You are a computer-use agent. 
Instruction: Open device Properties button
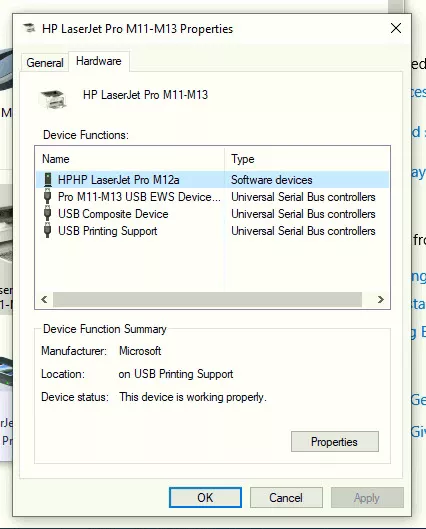click(335, 442)
